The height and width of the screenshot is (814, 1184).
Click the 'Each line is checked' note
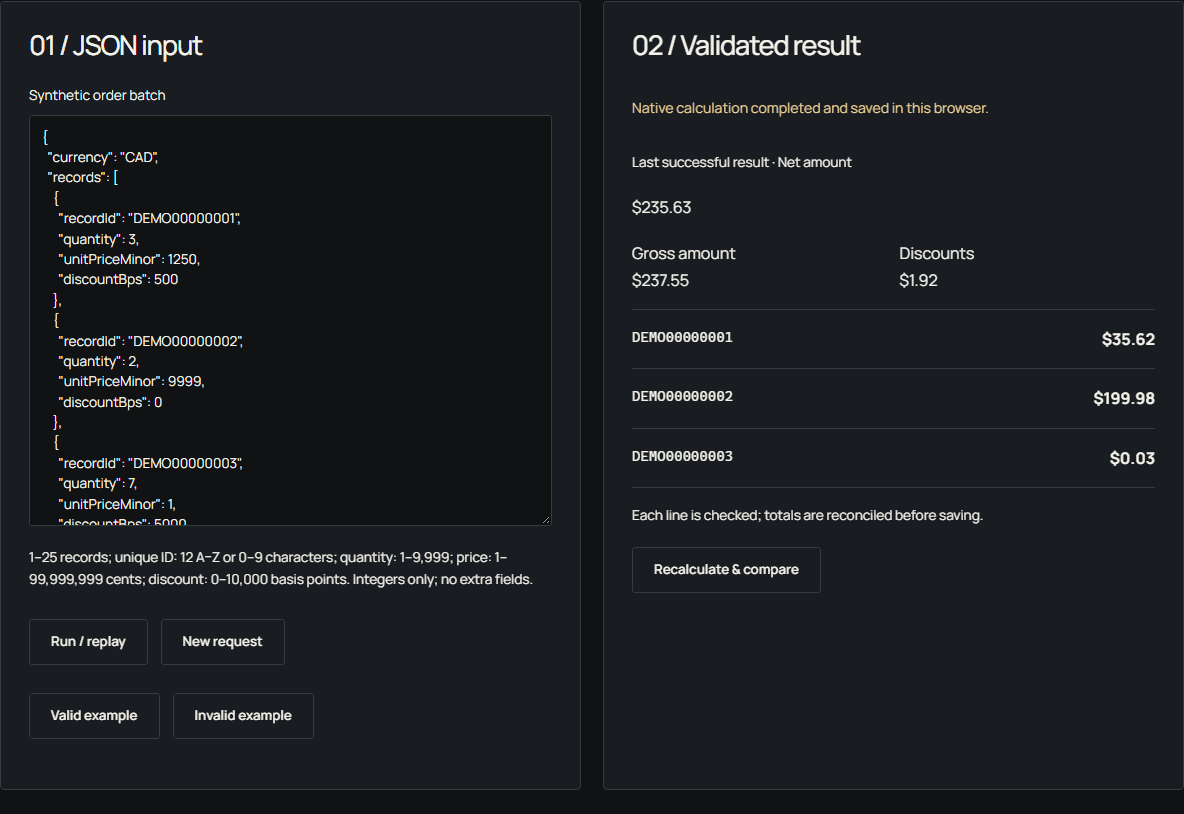[807, 516]
